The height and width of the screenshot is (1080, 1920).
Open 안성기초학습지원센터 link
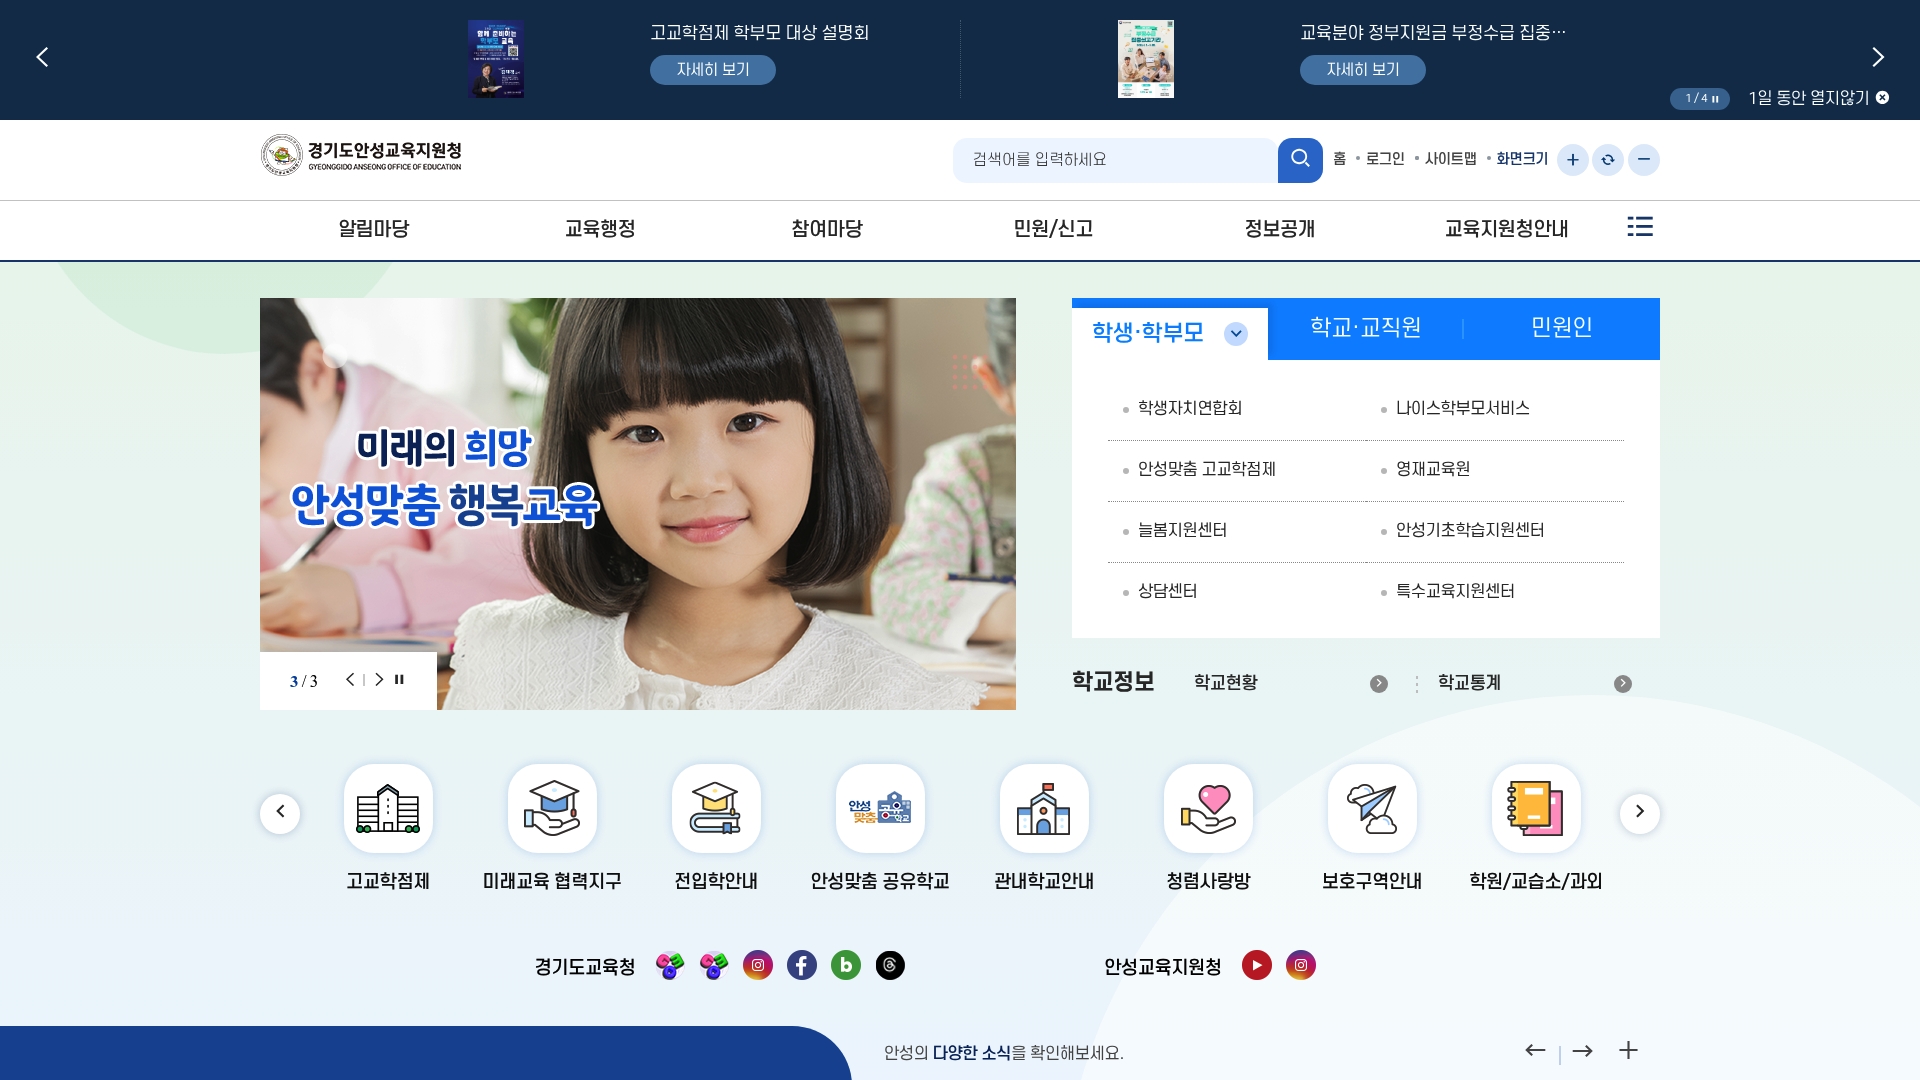tap(1470, 530)
